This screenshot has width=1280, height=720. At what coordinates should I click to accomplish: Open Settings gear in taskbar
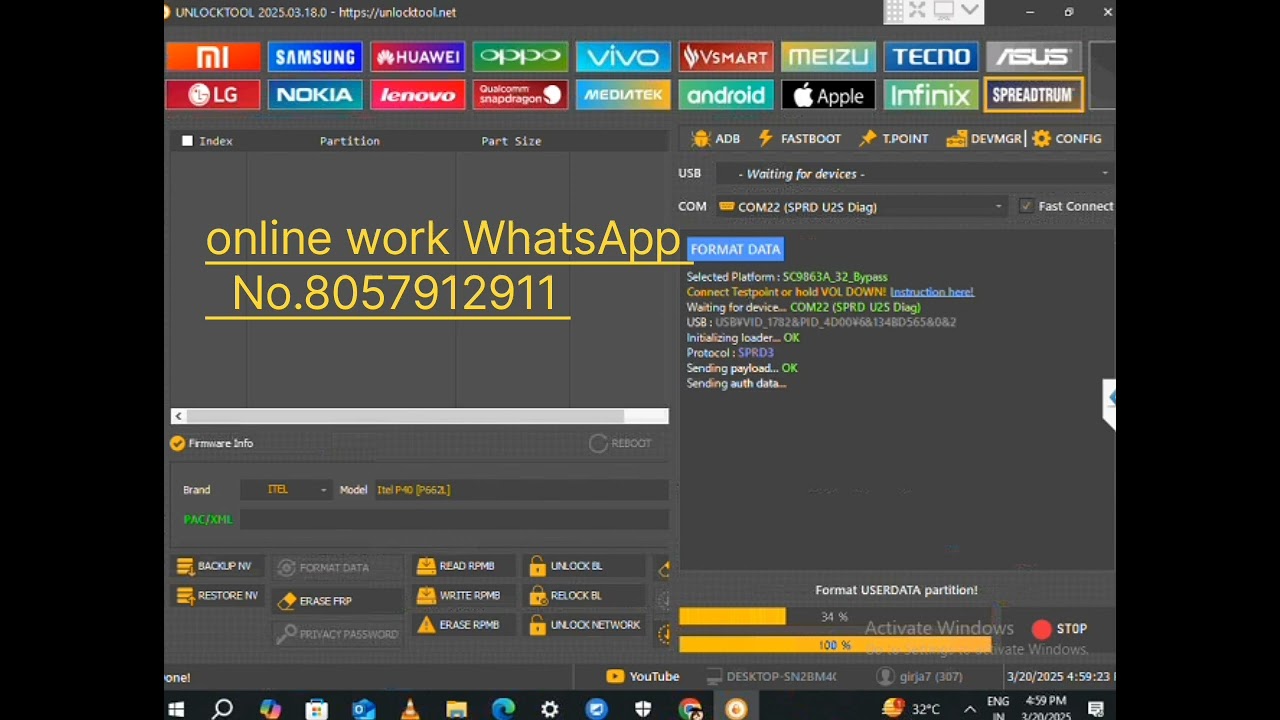[x=550, y=709]
